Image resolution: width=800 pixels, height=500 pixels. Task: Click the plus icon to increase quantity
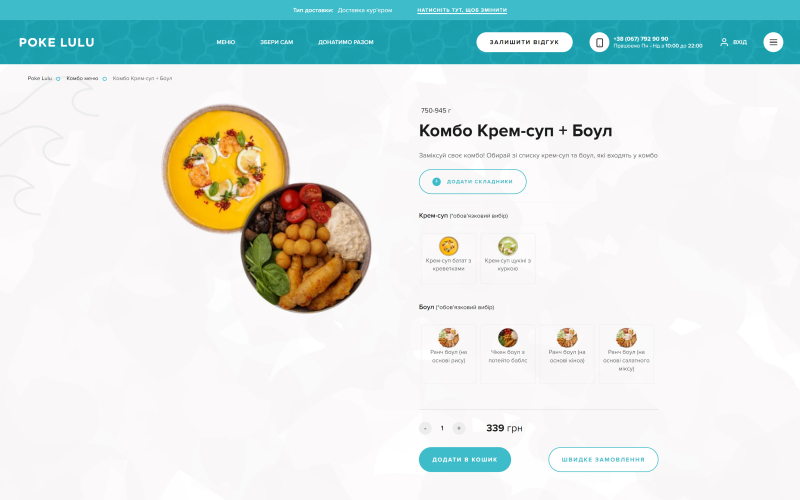pos(459,428)
